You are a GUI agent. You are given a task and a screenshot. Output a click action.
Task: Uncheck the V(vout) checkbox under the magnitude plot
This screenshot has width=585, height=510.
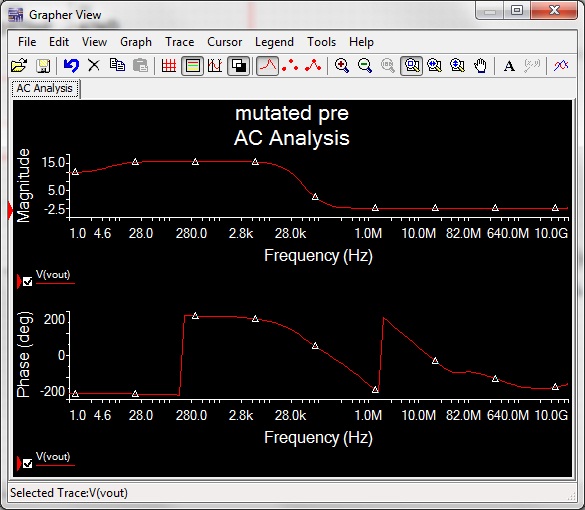[x=28, y=282]
